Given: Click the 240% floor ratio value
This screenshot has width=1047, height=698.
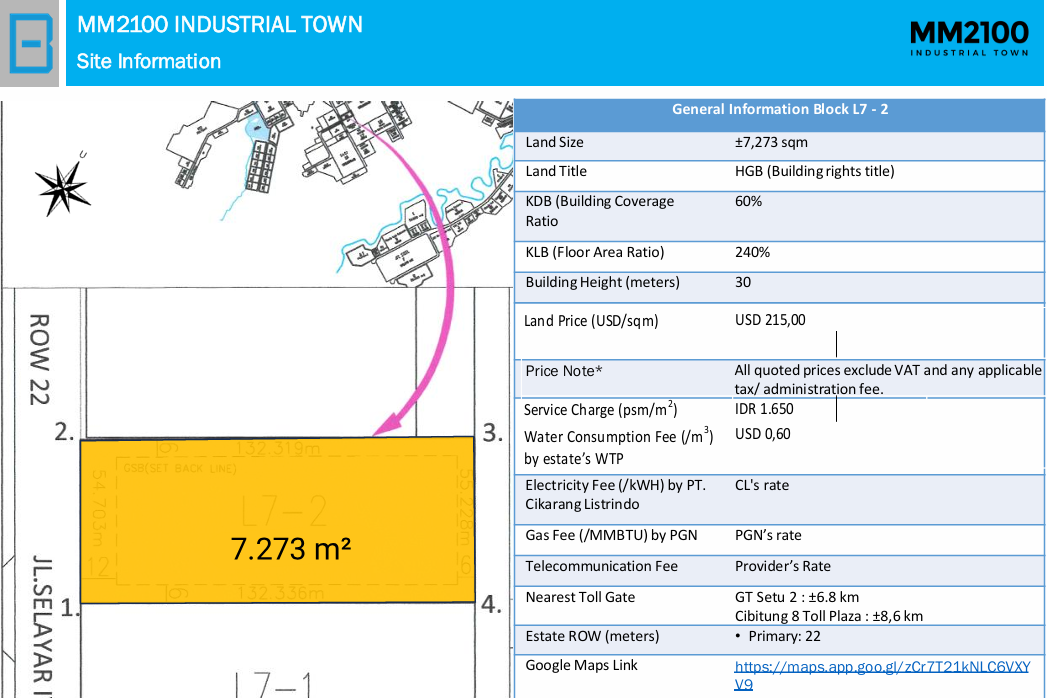Looking at the screenshot, I should point(753,252).
